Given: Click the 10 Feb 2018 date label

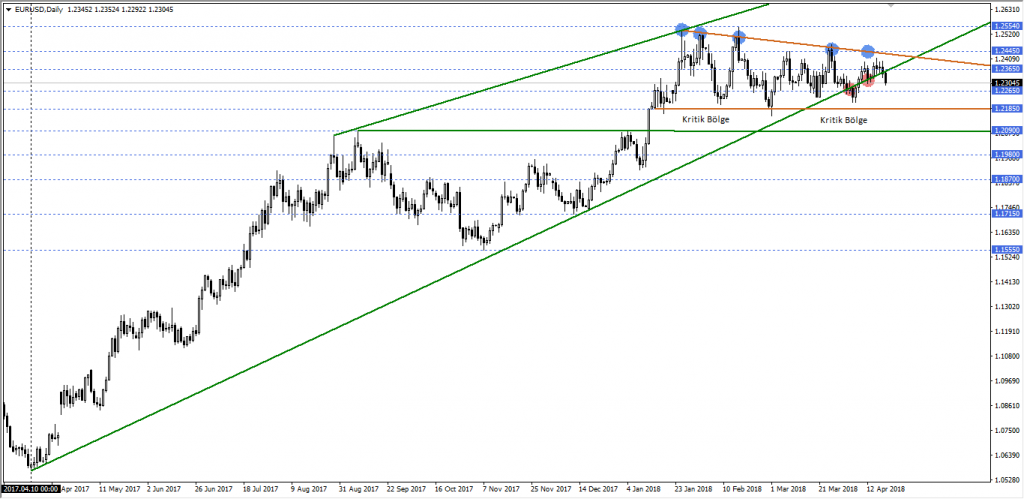Looking at the screenshot, I should pyautogui.click(x=742, y=489).
